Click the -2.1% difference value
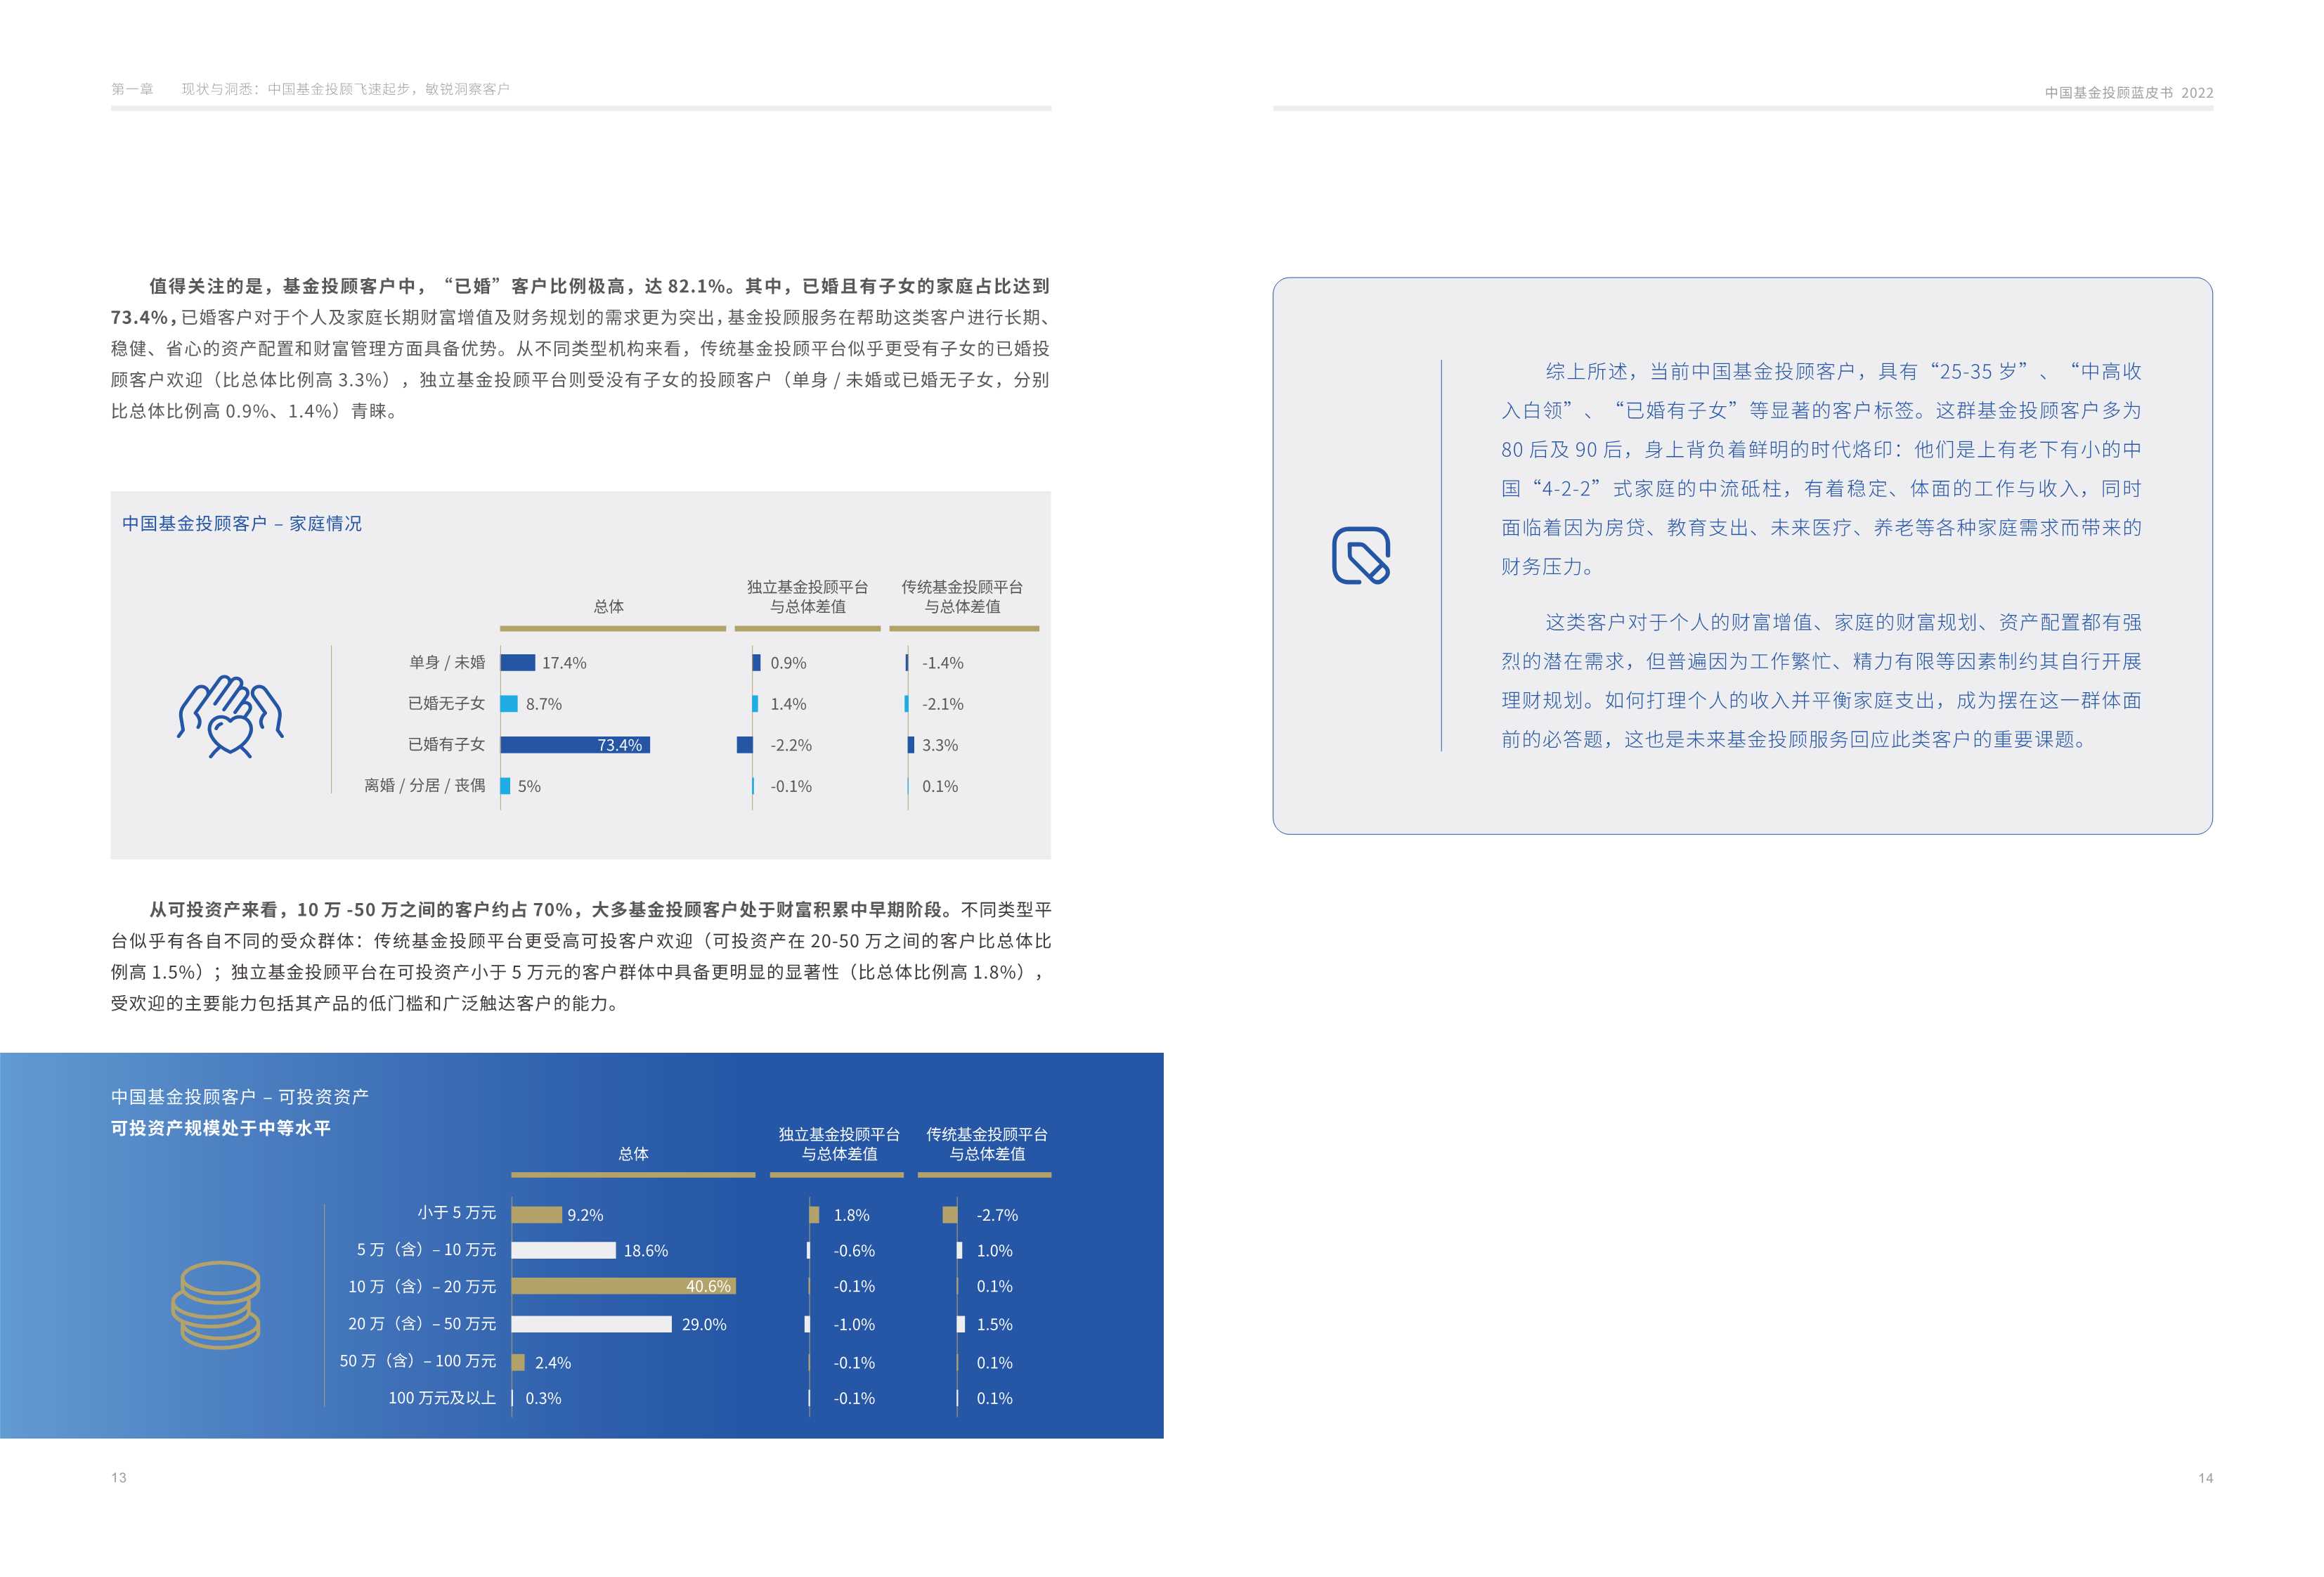Screen dimensions: 2324x1577 (x=943, y=704)
